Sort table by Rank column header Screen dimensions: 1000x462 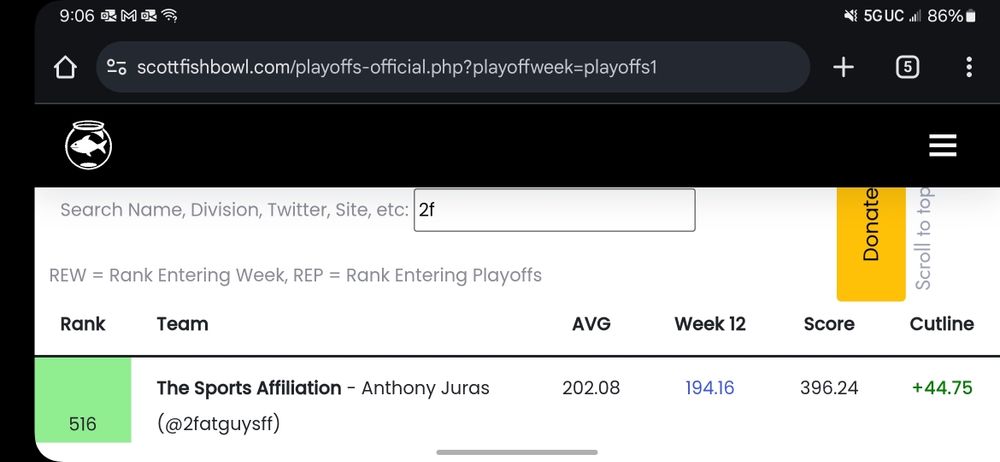[83, 324]
